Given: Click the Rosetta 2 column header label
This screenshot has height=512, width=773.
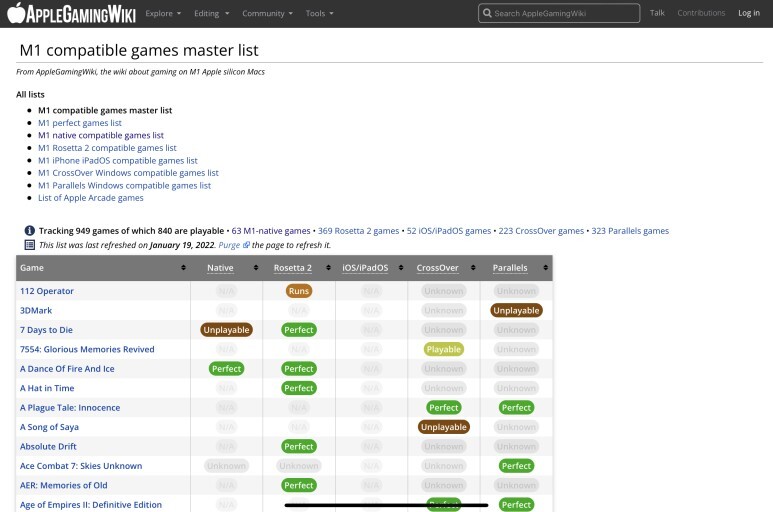Looking at the screenshot, I should pyautogui.click(x=293, y=268).
